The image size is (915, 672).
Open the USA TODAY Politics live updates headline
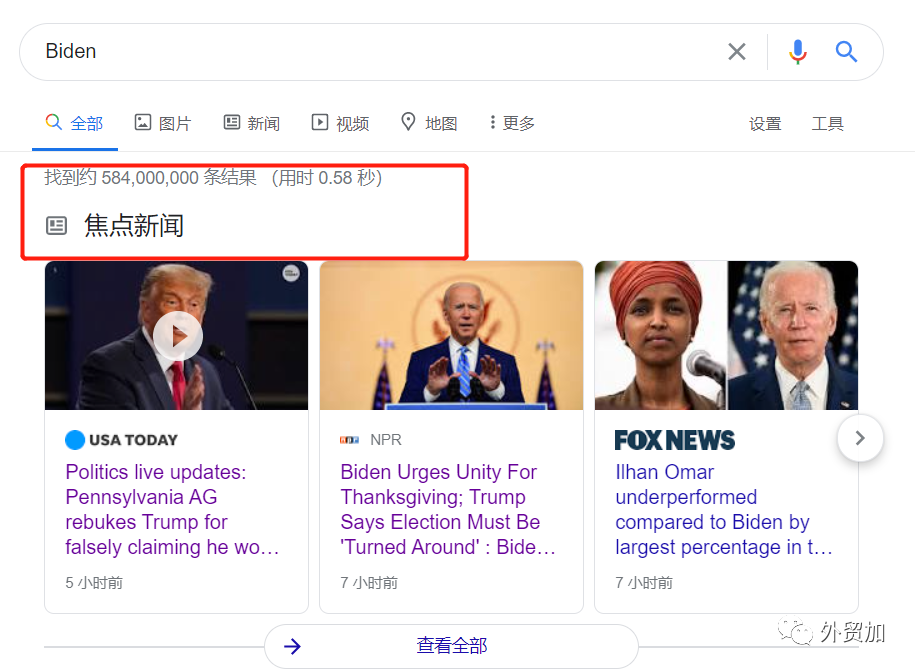point(172,509)
